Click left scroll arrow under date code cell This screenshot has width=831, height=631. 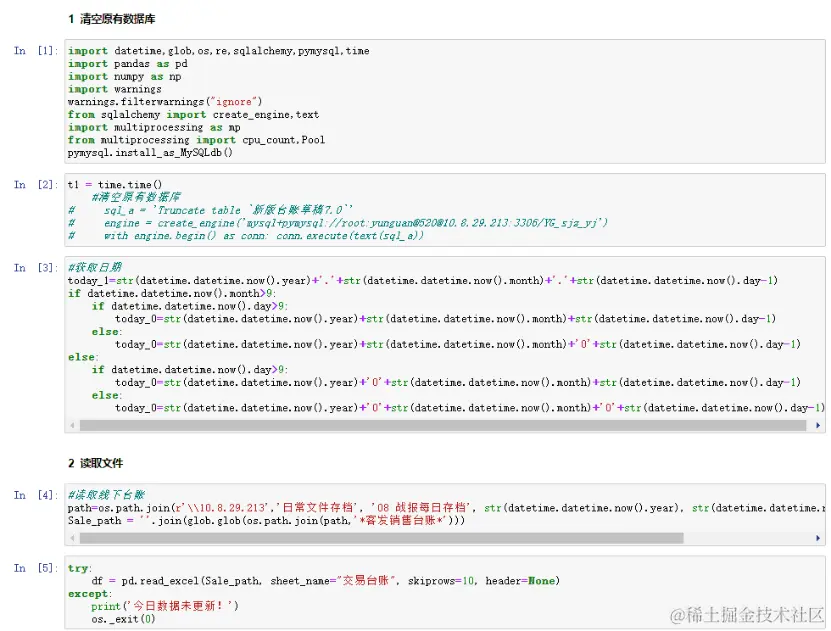pyautogui.click(x=72, y=425)
